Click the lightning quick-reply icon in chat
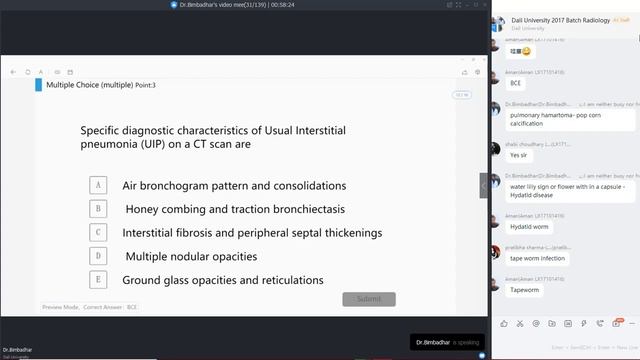640x360 pixels. (584, 323)
